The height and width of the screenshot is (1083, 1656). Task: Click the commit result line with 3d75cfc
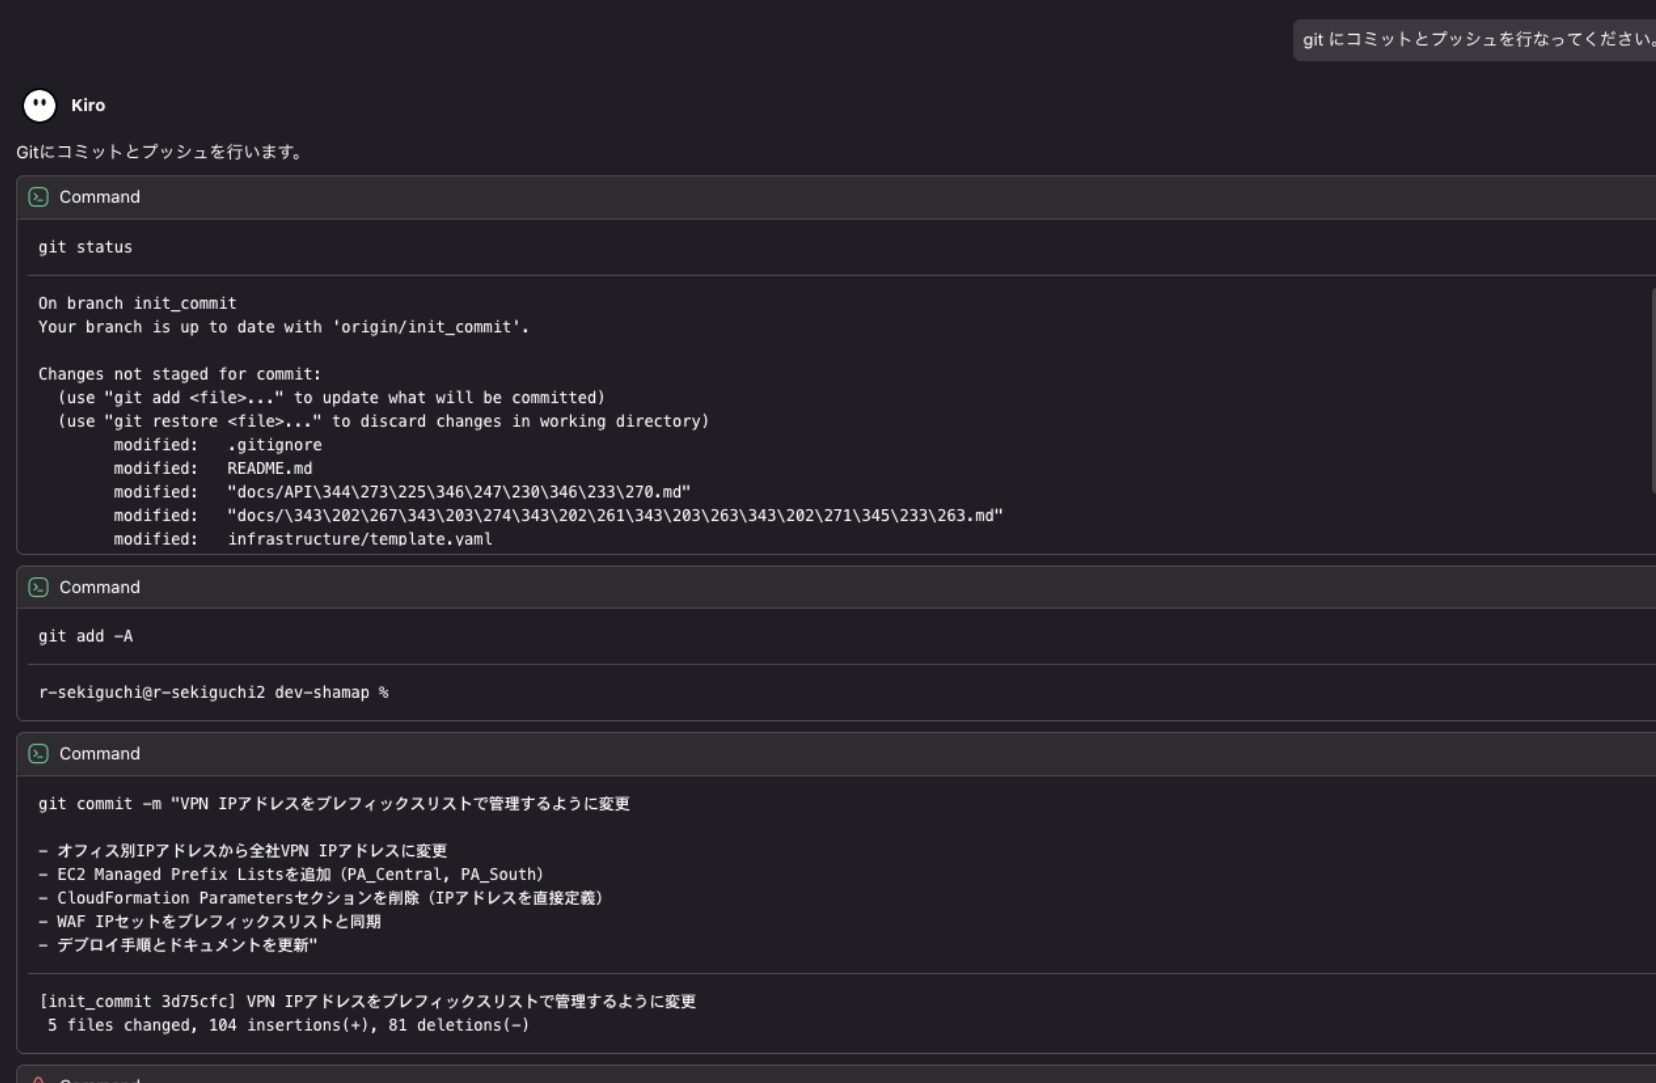367,1001
